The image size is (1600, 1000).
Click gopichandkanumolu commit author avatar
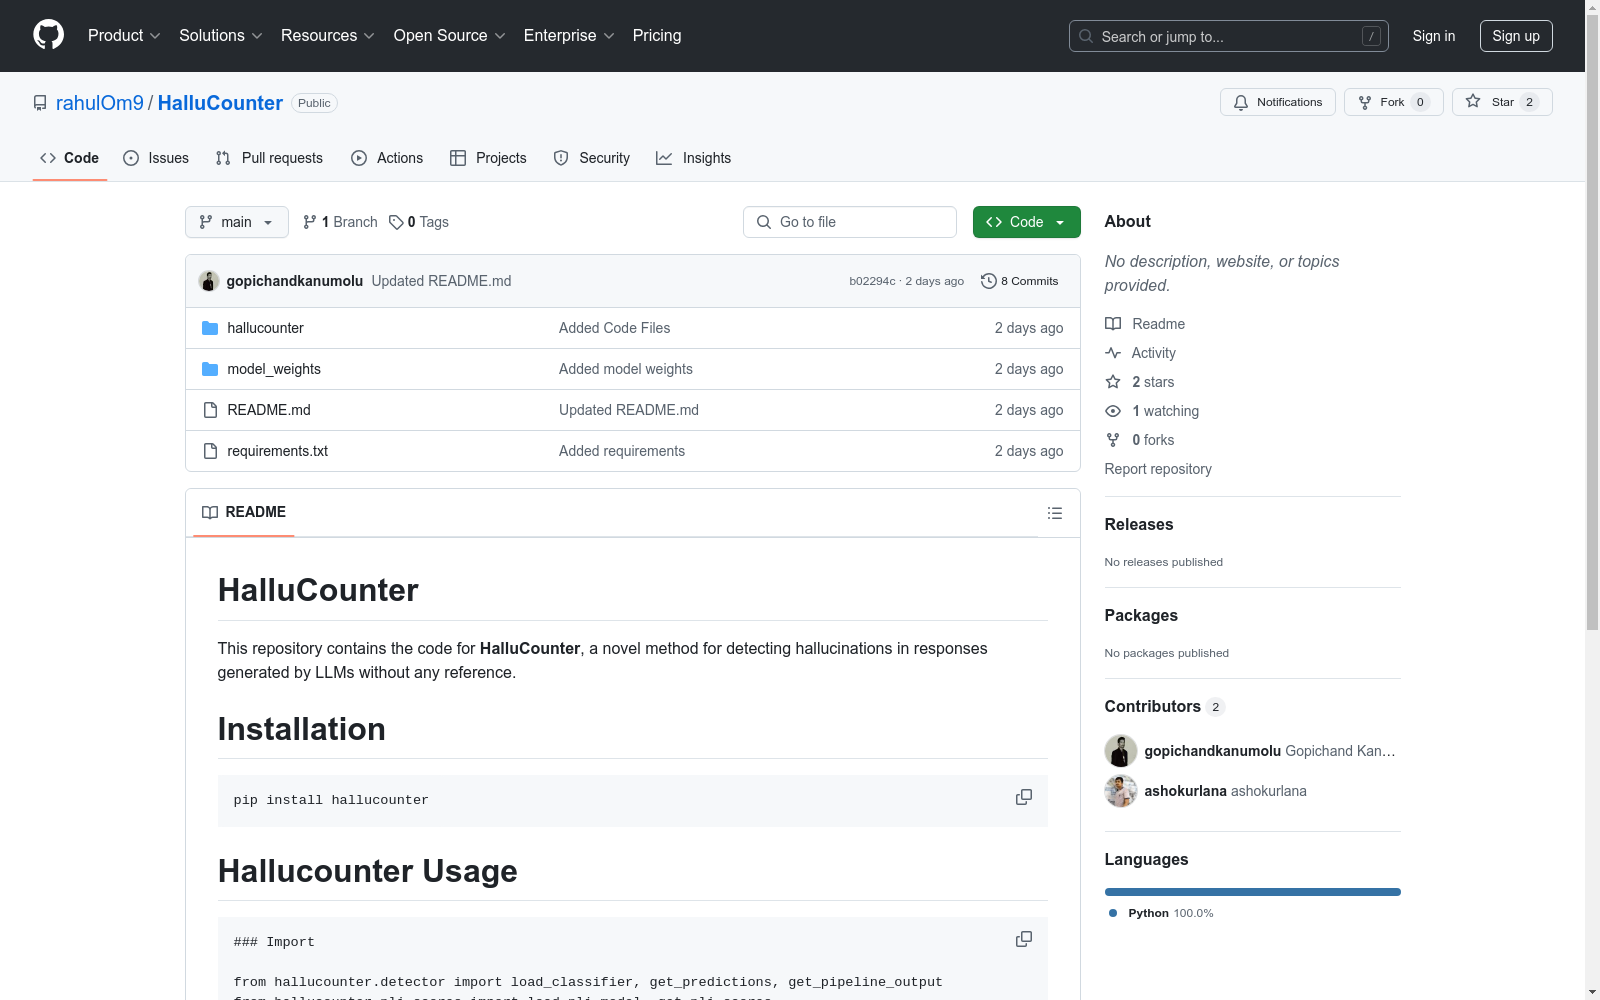click(x=209, y=281)
